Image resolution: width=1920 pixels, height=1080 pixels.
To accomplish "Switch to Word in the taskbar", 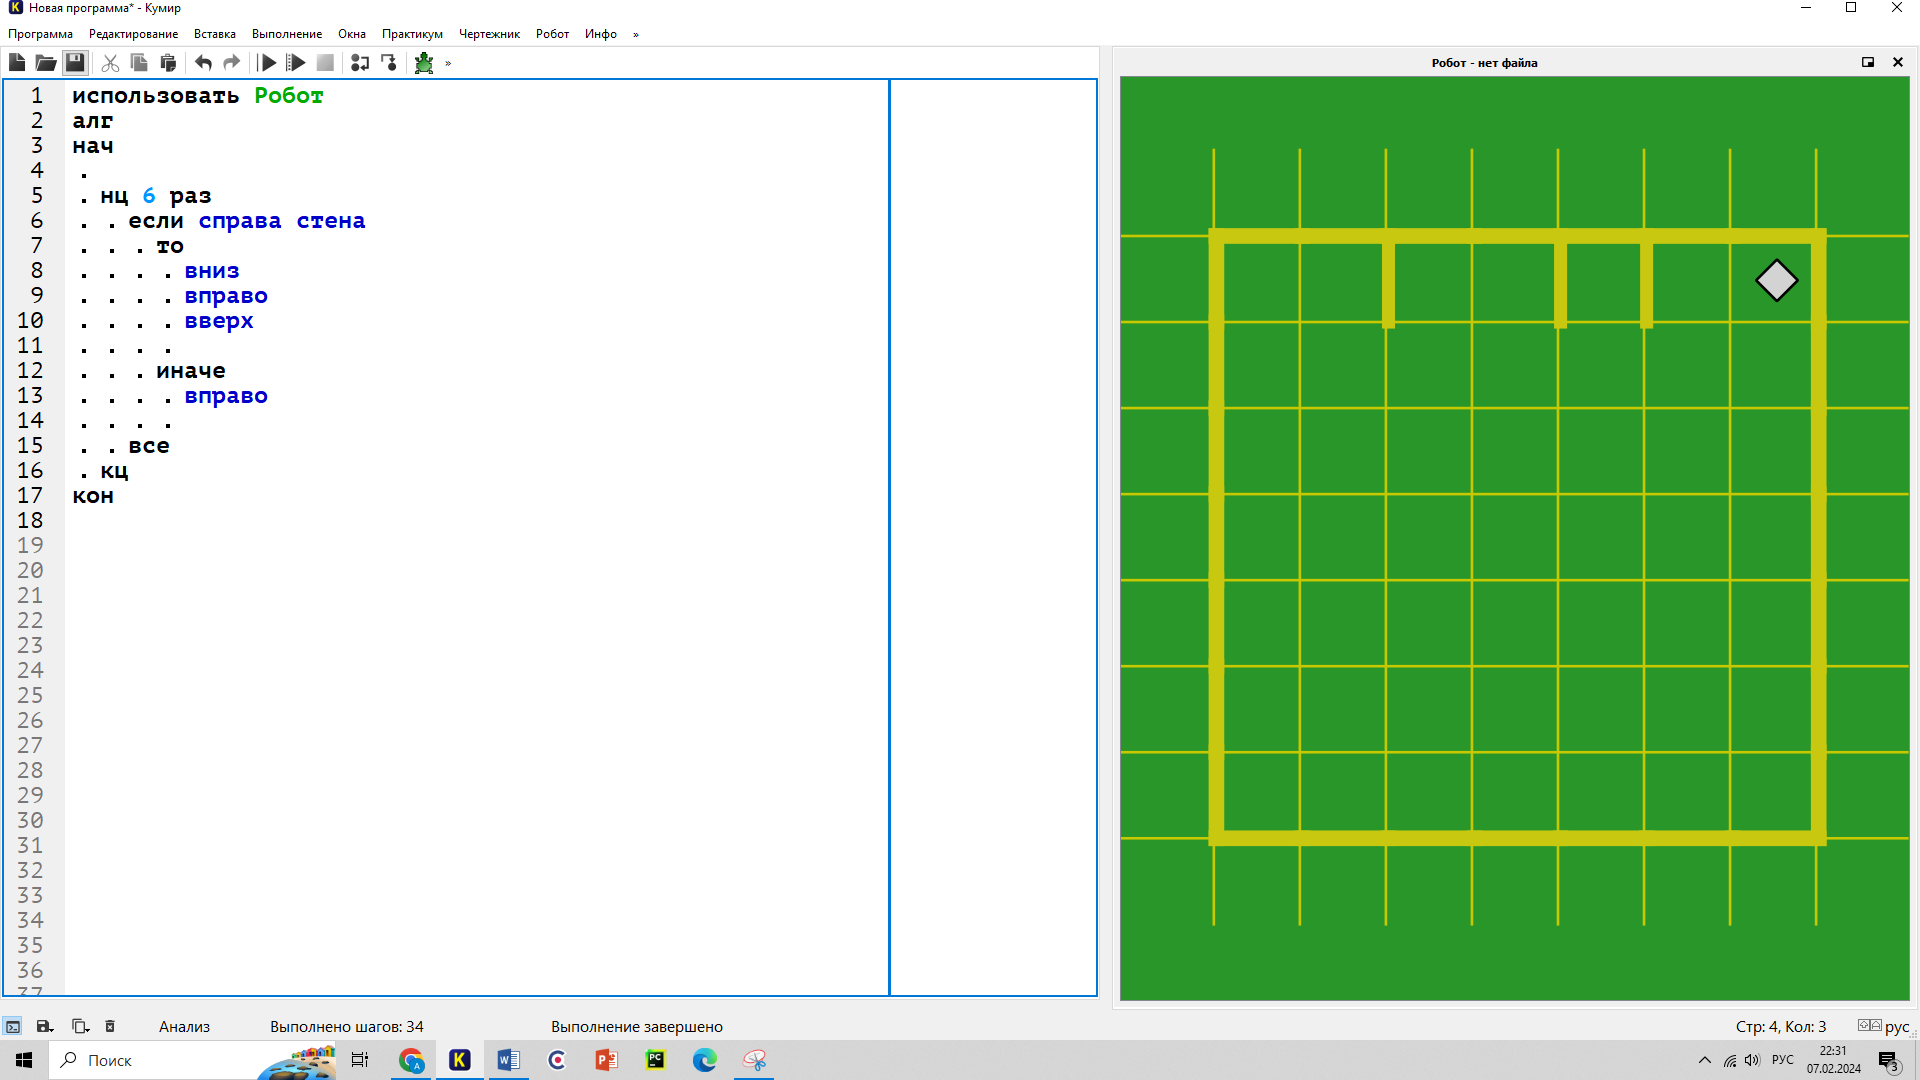I will [x=508, y=1060].
